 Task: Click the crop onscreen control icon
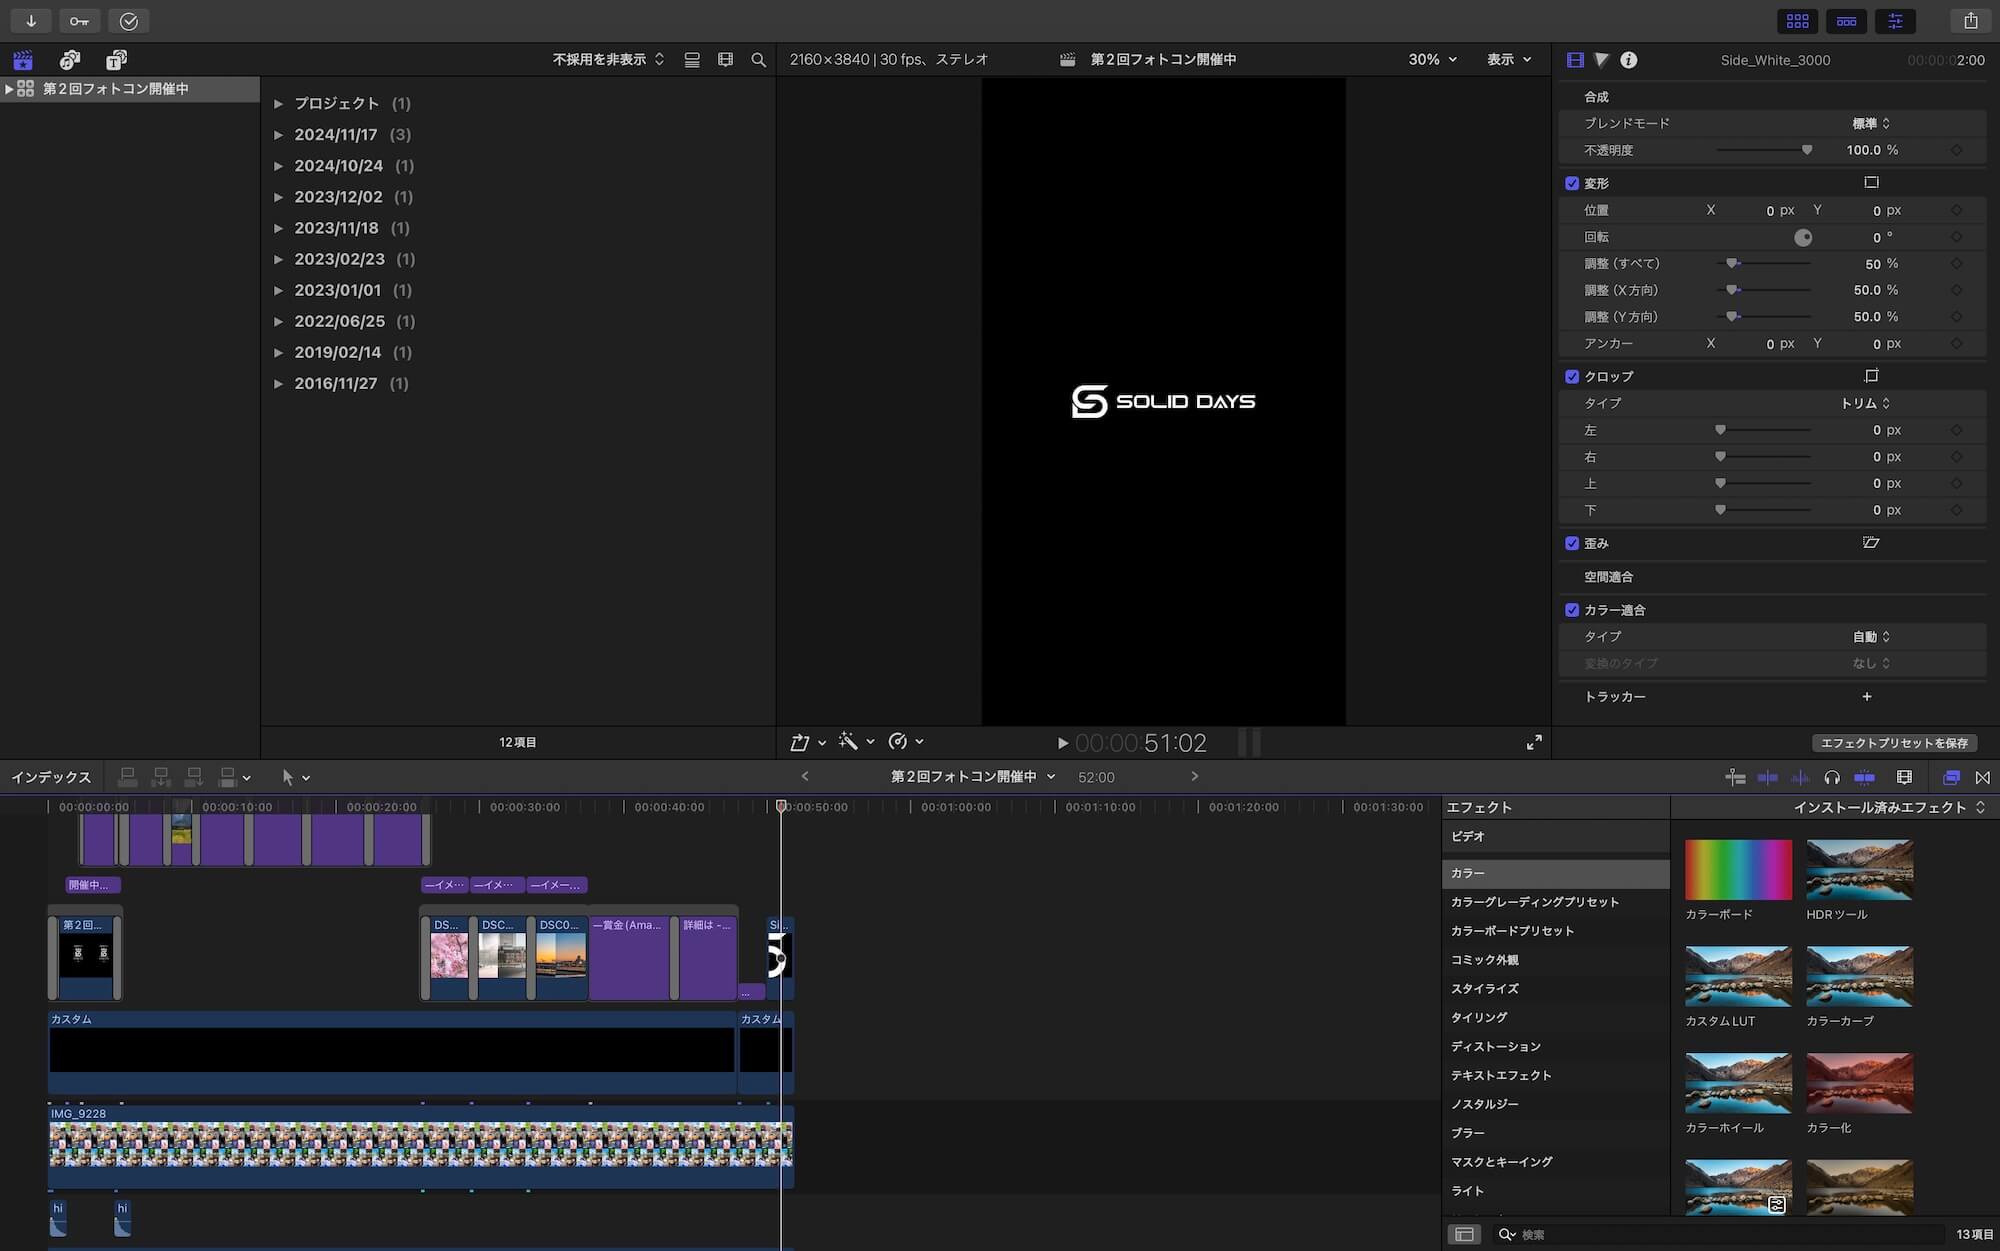(x=1871, y=376)
